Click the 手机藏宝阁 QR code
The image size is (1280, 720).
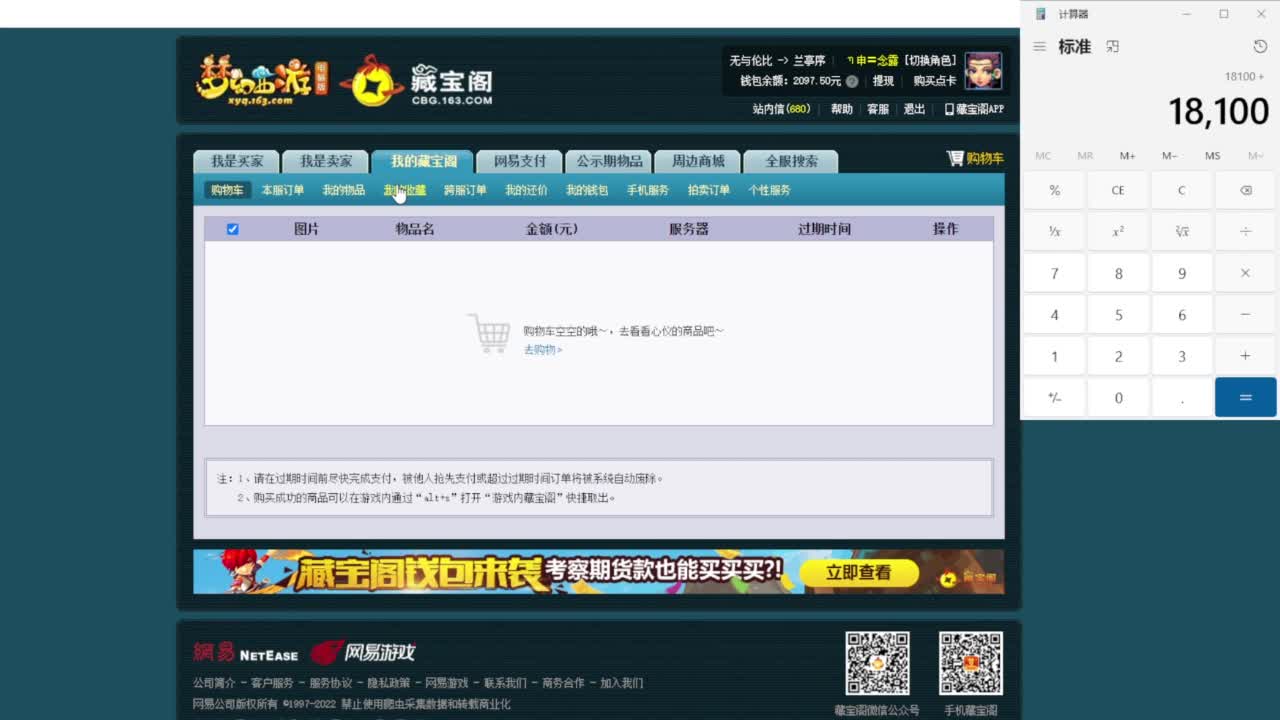tap(970, 663)
